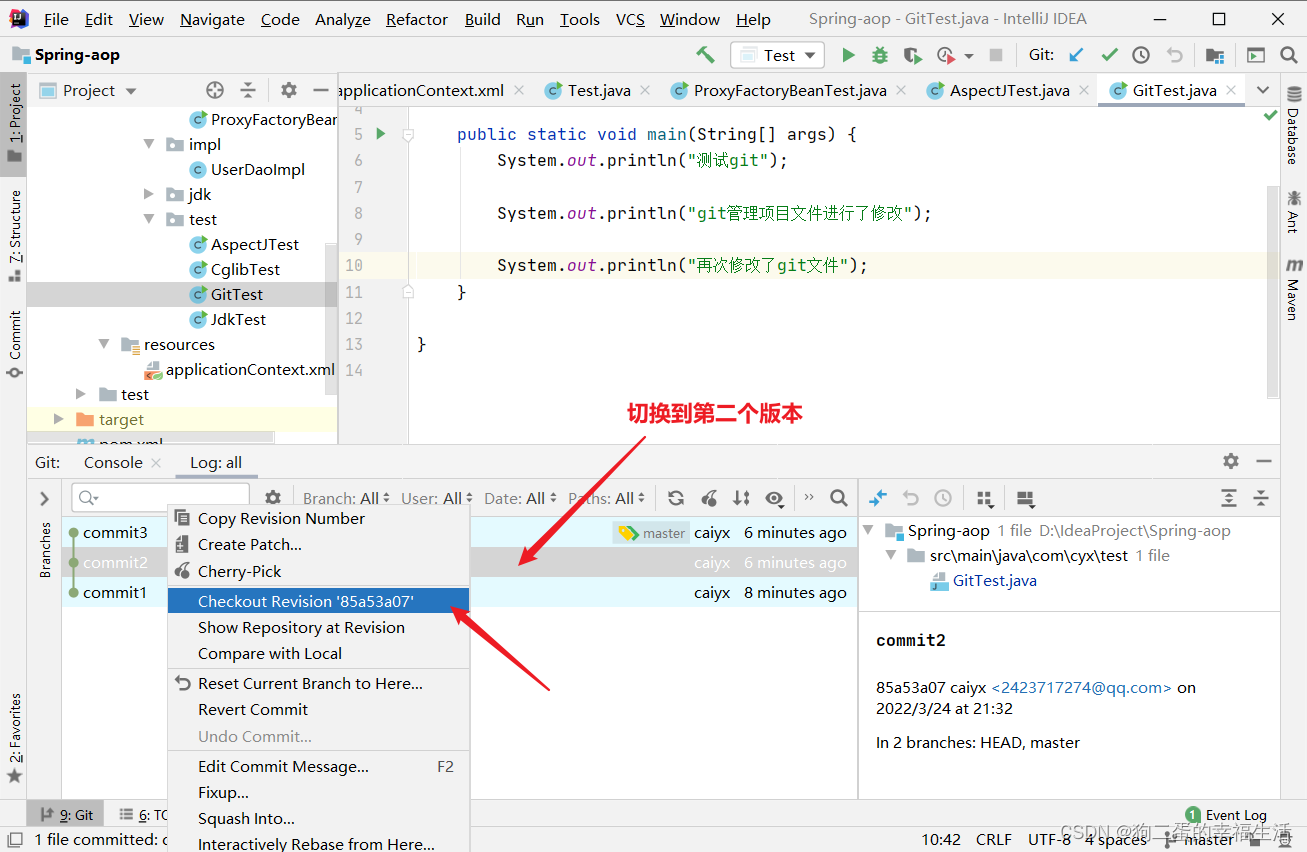The width and height of the screenshot is (1307, 852).
Task: Click the Commit side tool window button
Action: [x=15, y=344]
